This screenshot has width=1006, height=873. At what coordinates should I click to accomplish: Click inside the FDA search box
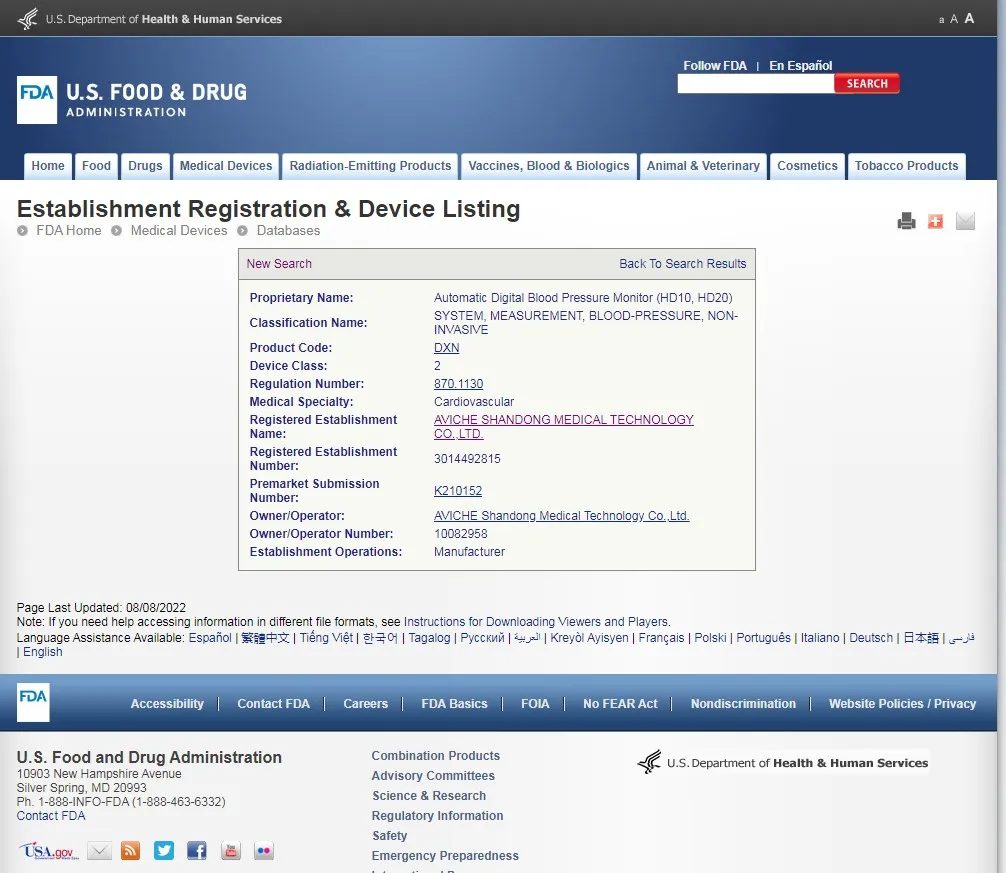tap(755, 83)
